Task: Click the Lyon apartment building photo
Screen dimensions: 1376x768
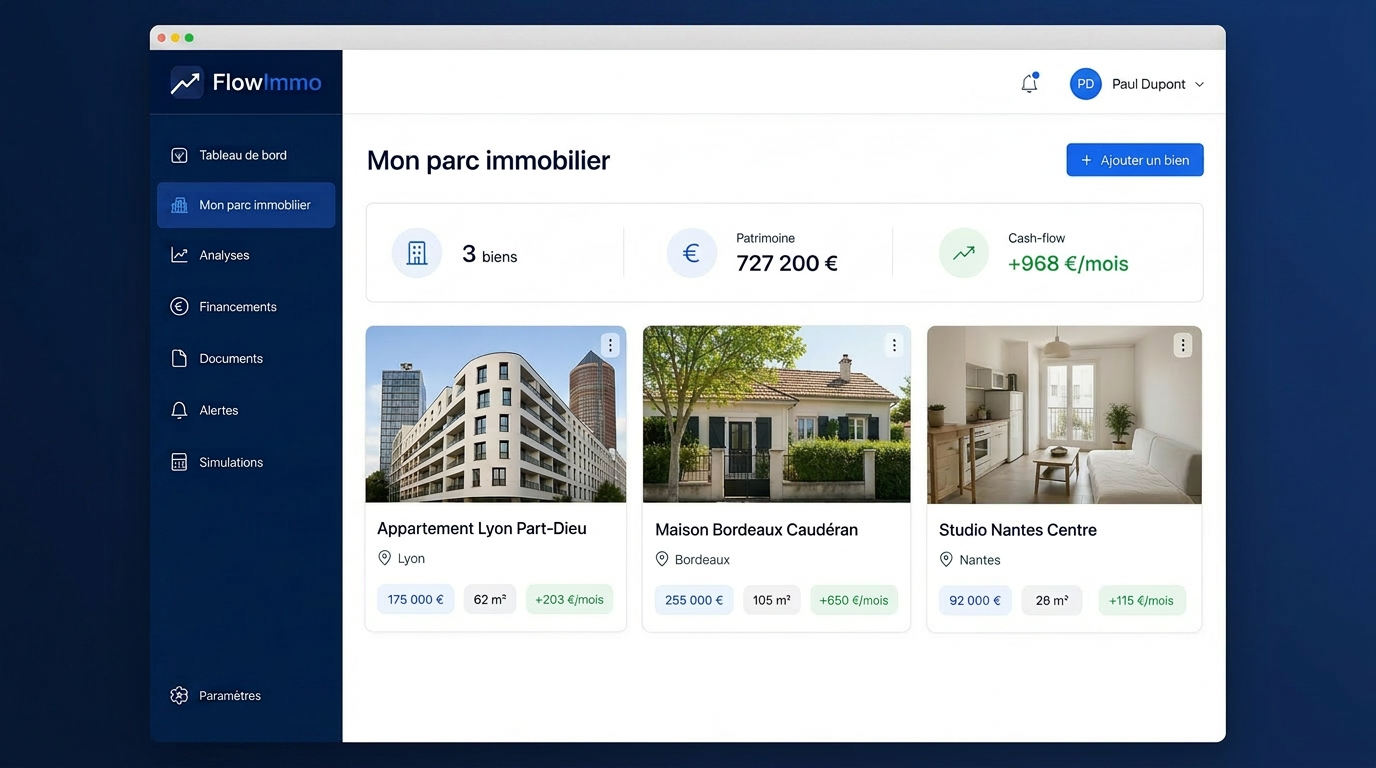Action: click(x=496, y=414)
